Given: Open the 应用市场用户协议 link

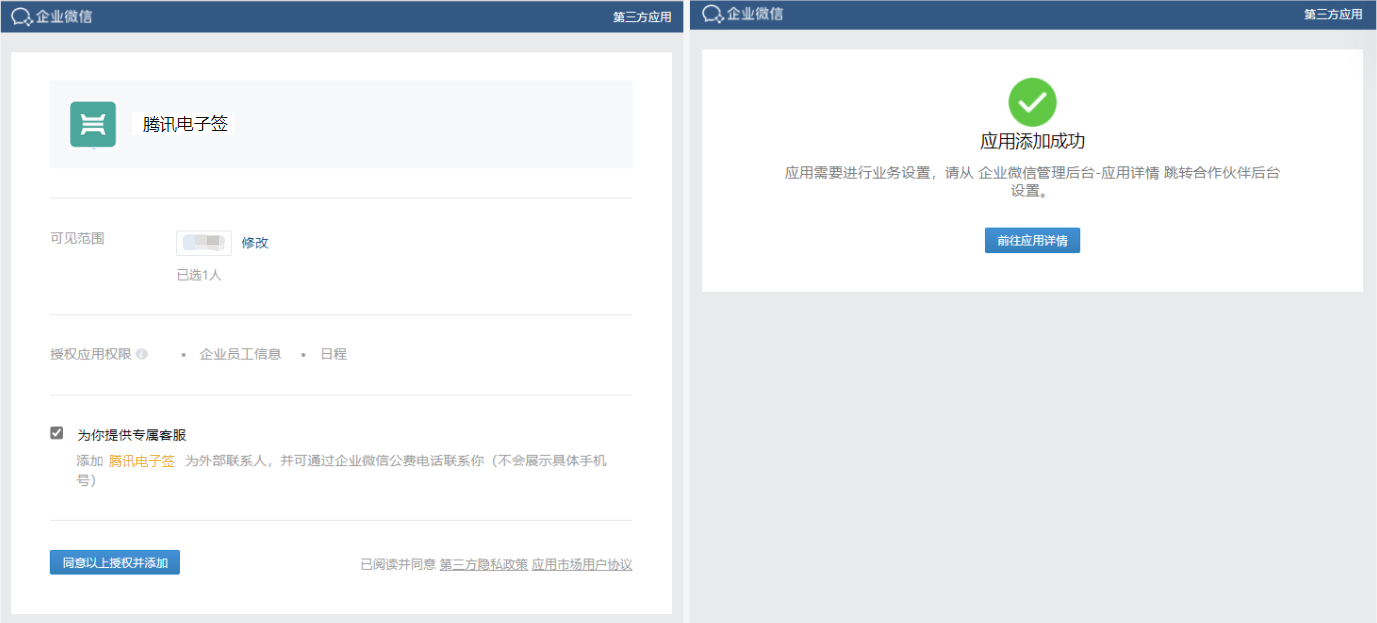Looking at the screenshot, I should pyautogui.click(x=582, y=564).
